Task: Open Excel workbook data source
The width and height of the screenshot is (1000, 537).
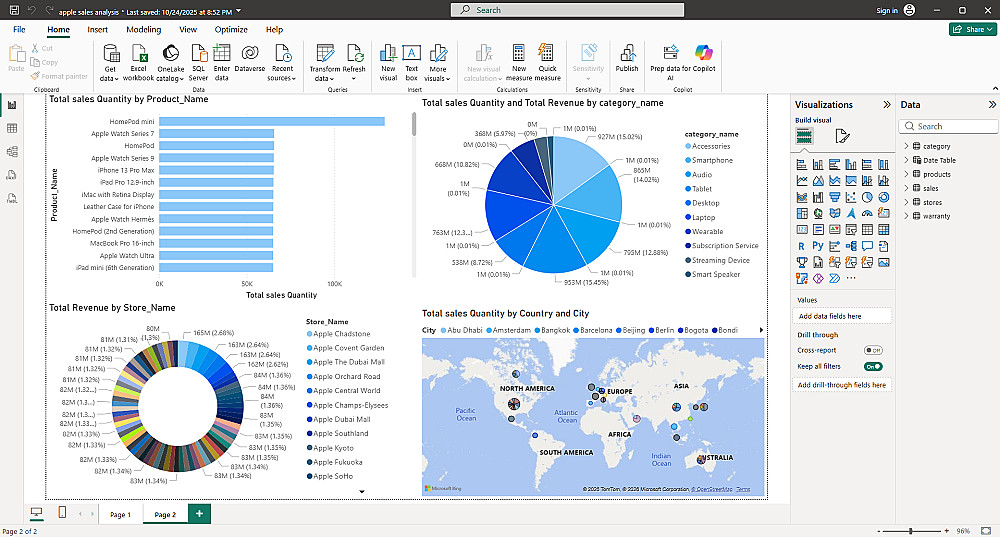Action: coord(138,63)
